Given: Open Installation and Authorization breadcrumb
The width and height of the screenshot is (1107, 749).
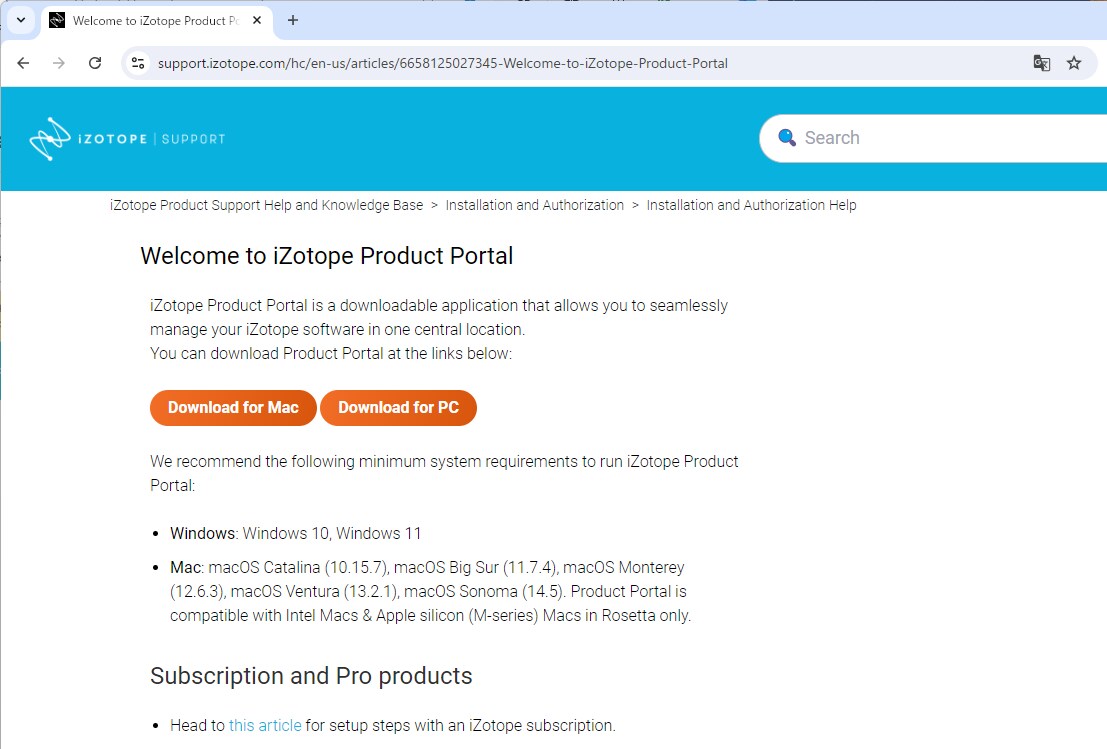Looking at the screenshot, I should [534, 205].
